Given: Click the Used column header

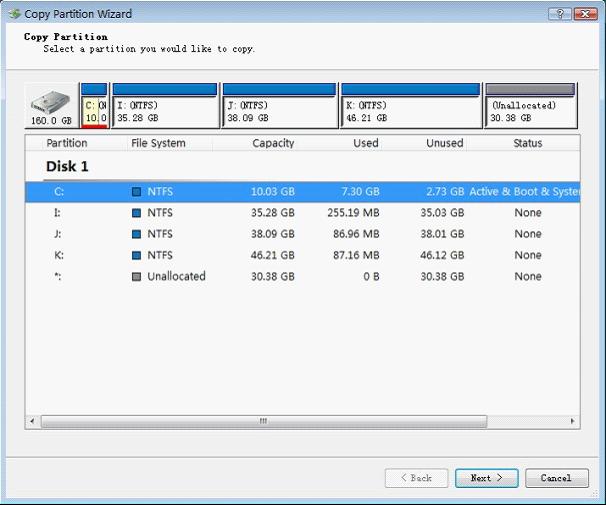Looking at the screenshot, I should [365, 143].
